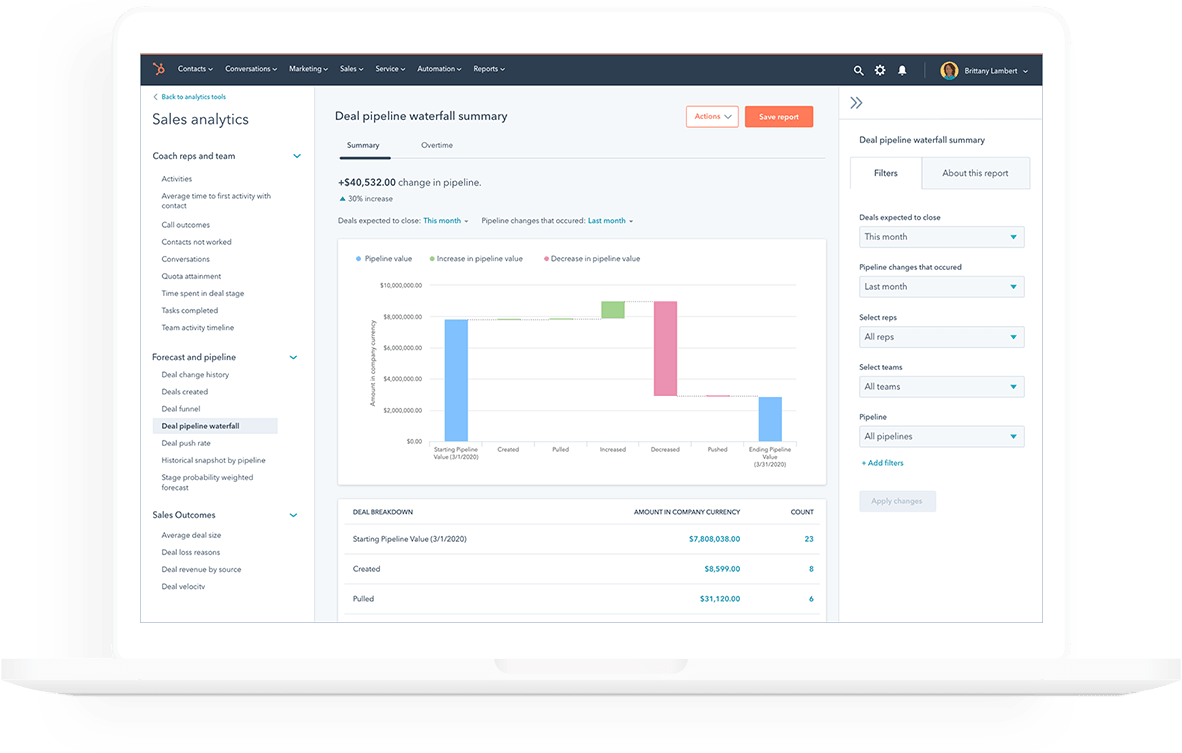Open the Deal funnel report in the sidebar
Screen dimensions: 1182x753
[x=180, y=408]
